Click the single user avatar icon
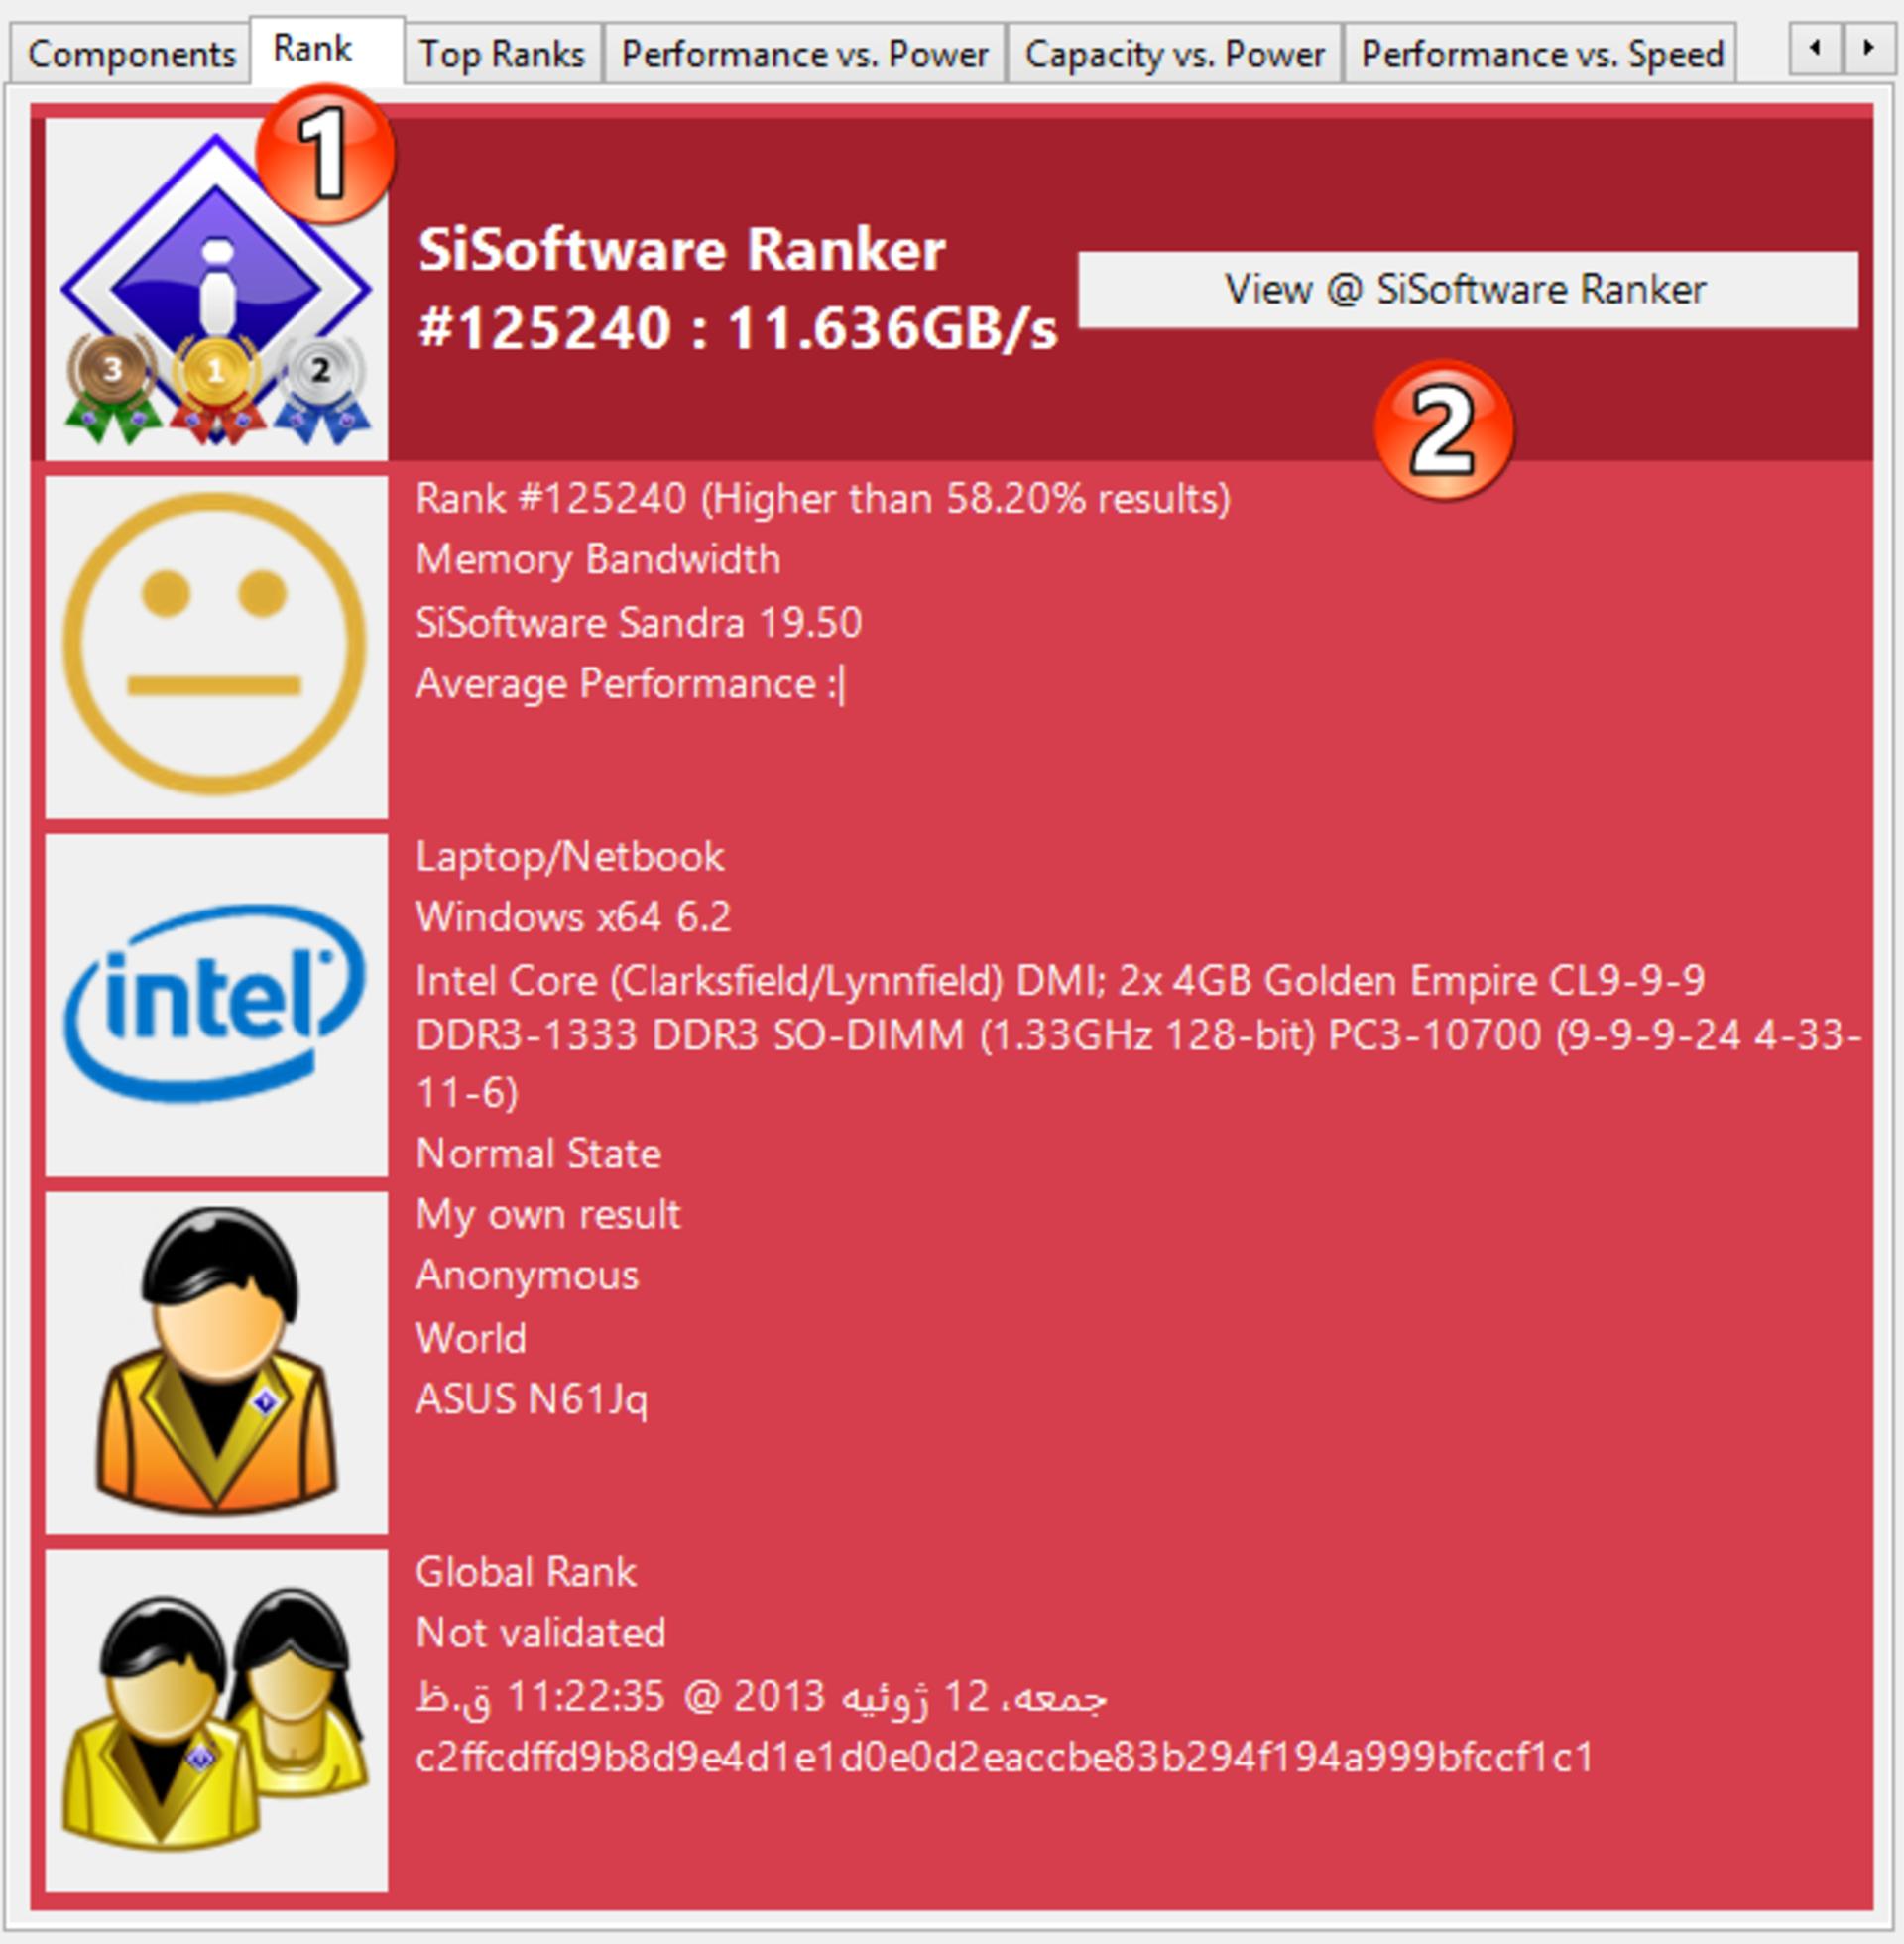Viewport: 1904px width, 1944px height. (x=216, y=1362)
